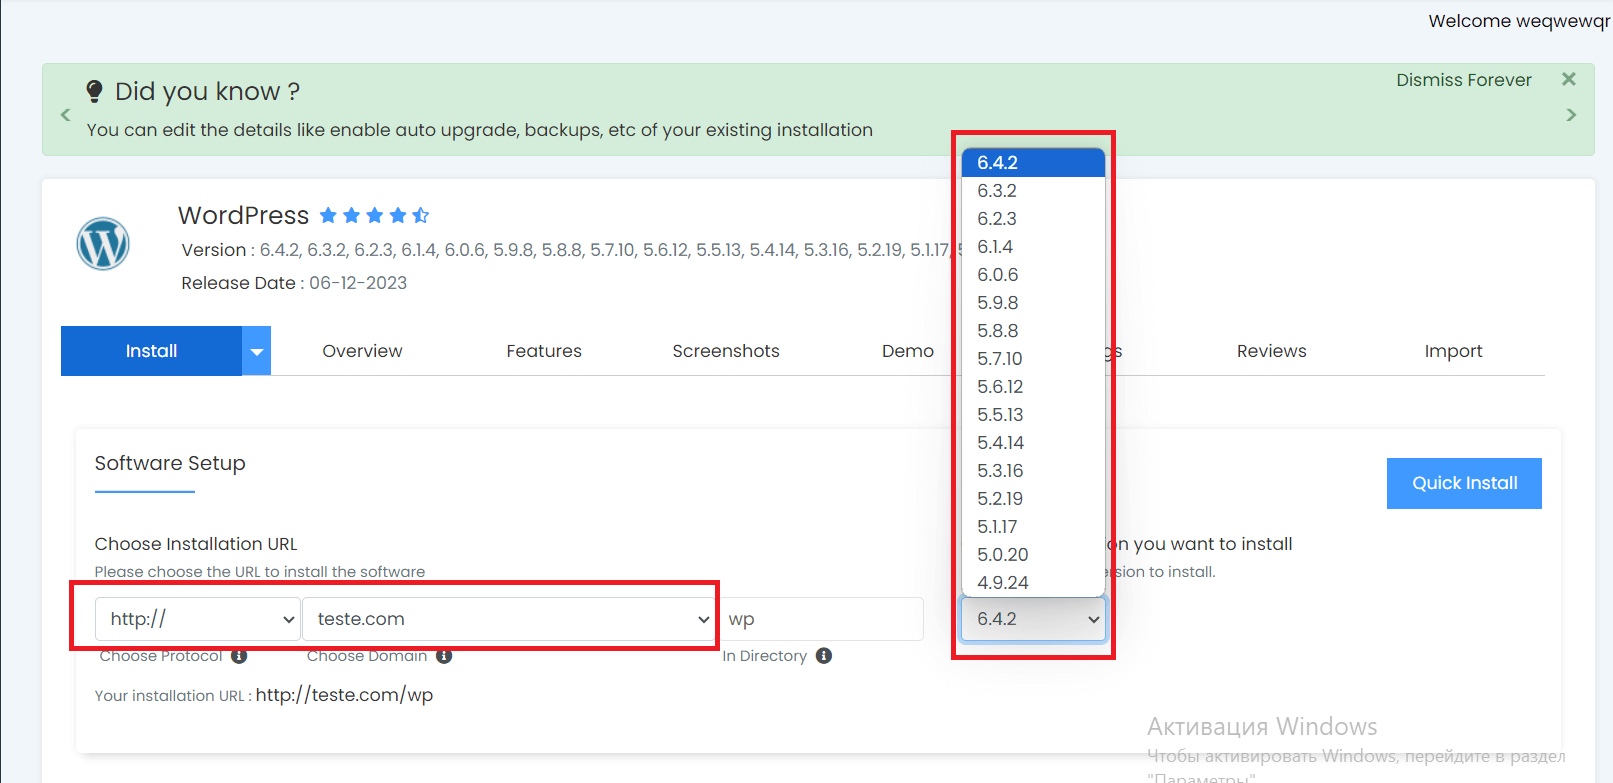The width and height of the screenshot is (1613, 783).
Task: Click the Install tab button
Action: point(151,351)
